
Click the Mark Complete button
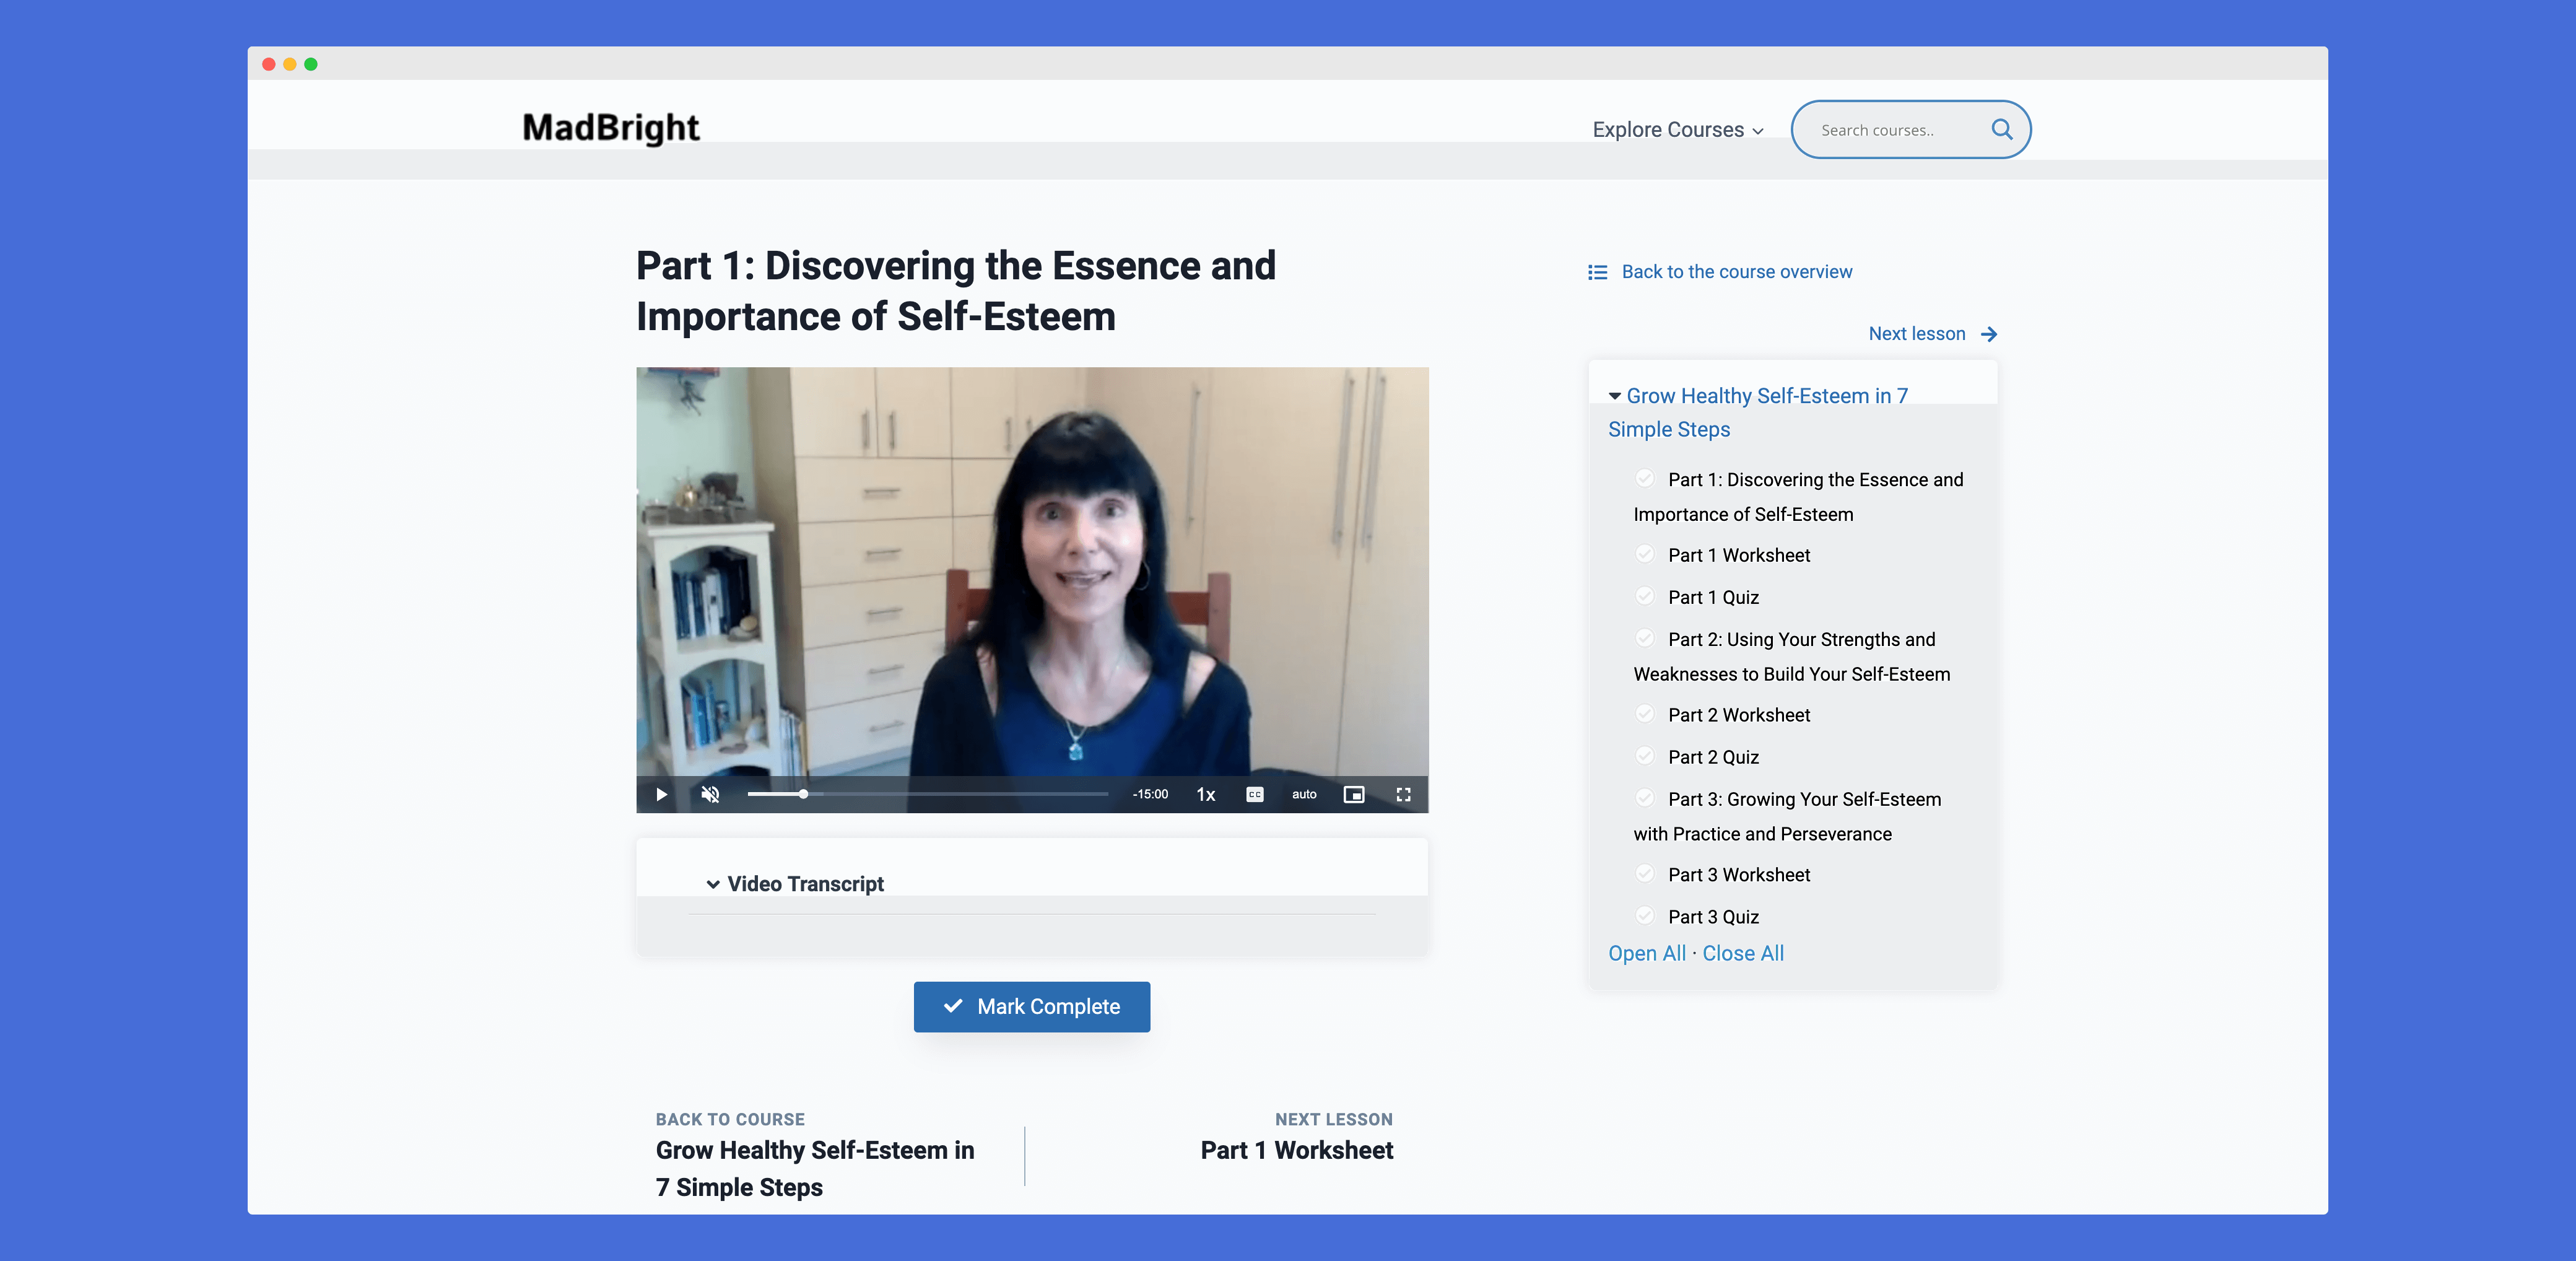click(x=1031, y=1006)
